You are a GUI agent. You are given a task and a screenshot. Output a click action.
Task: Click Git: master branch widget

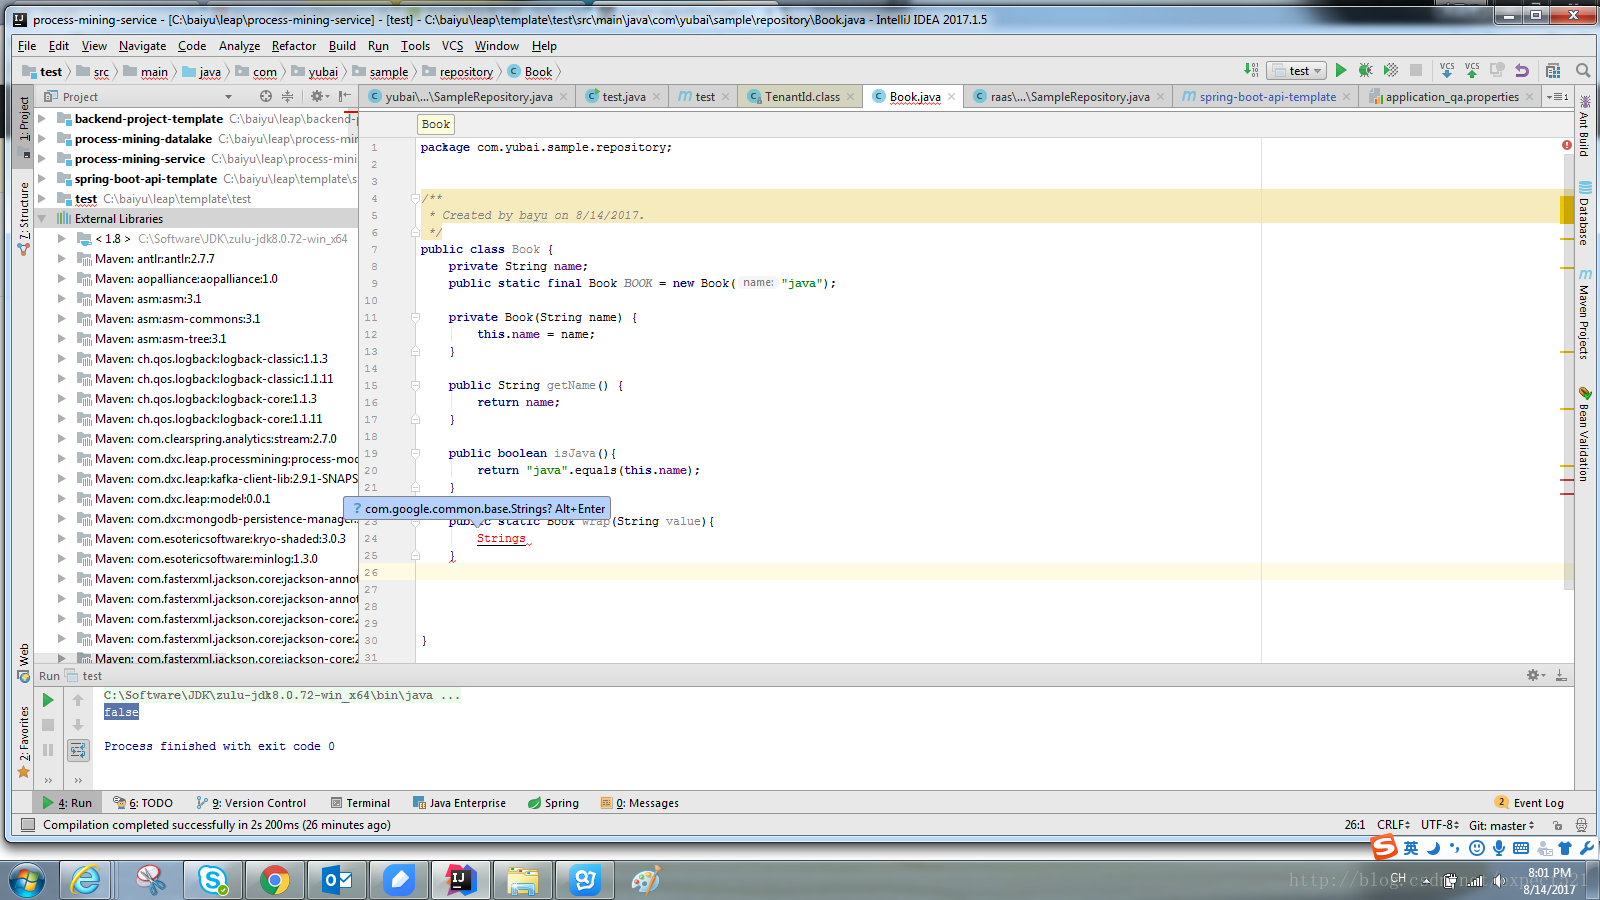1501,825
